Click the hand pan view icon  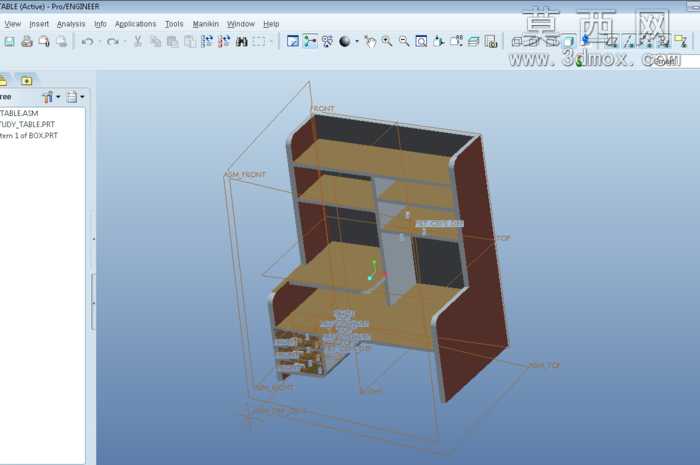pos(370,42)
